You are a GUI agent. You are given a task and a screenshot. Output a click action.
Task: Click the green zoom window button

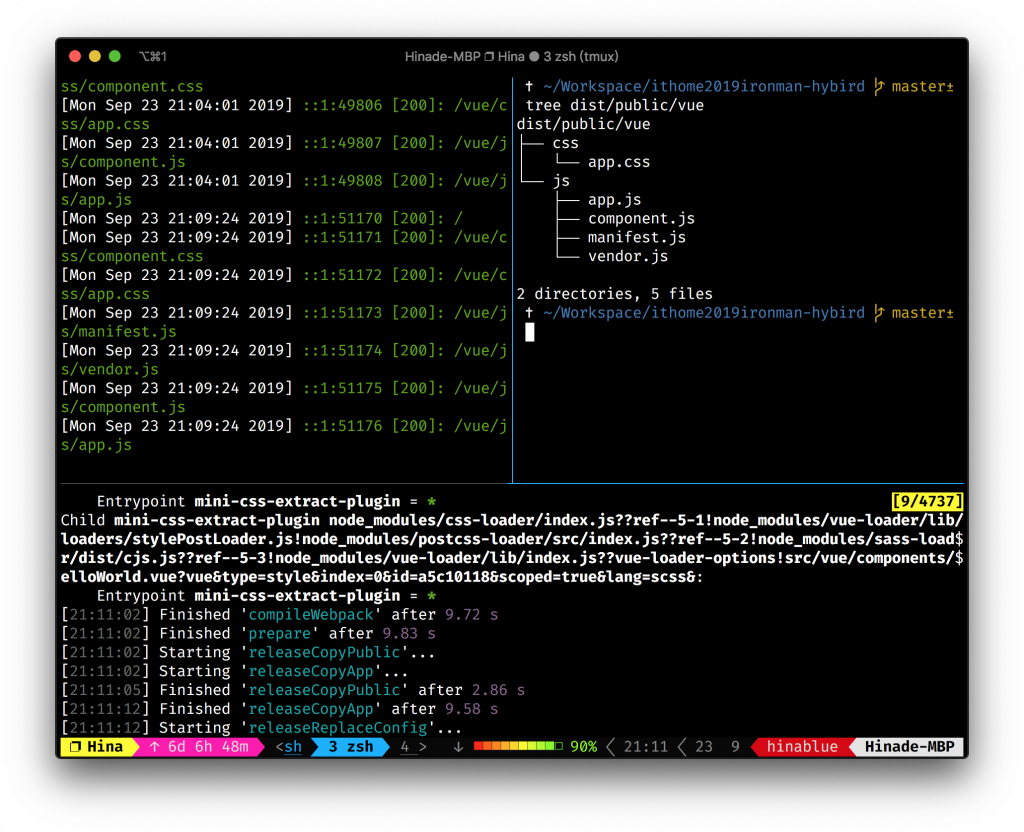[114, 57]
